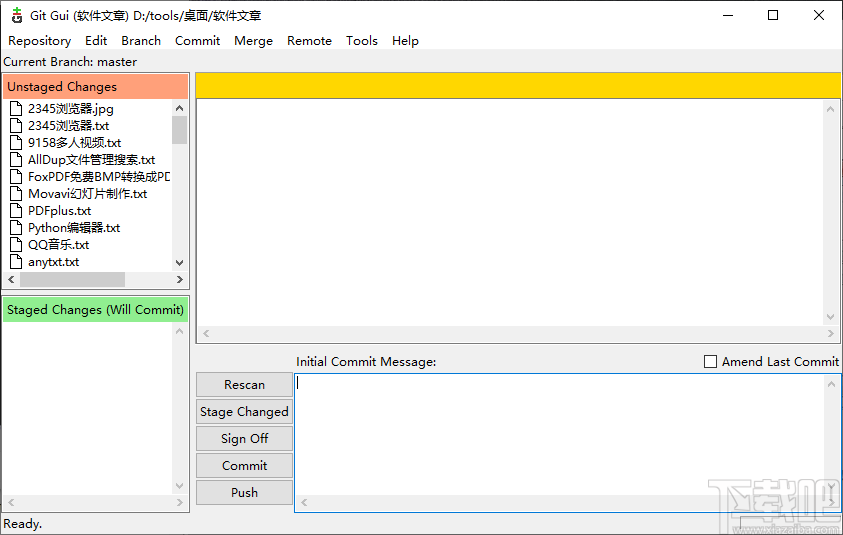843x535 pixels.
Task: Minimize the Git Gui window
Action: [x=728, y=15]
